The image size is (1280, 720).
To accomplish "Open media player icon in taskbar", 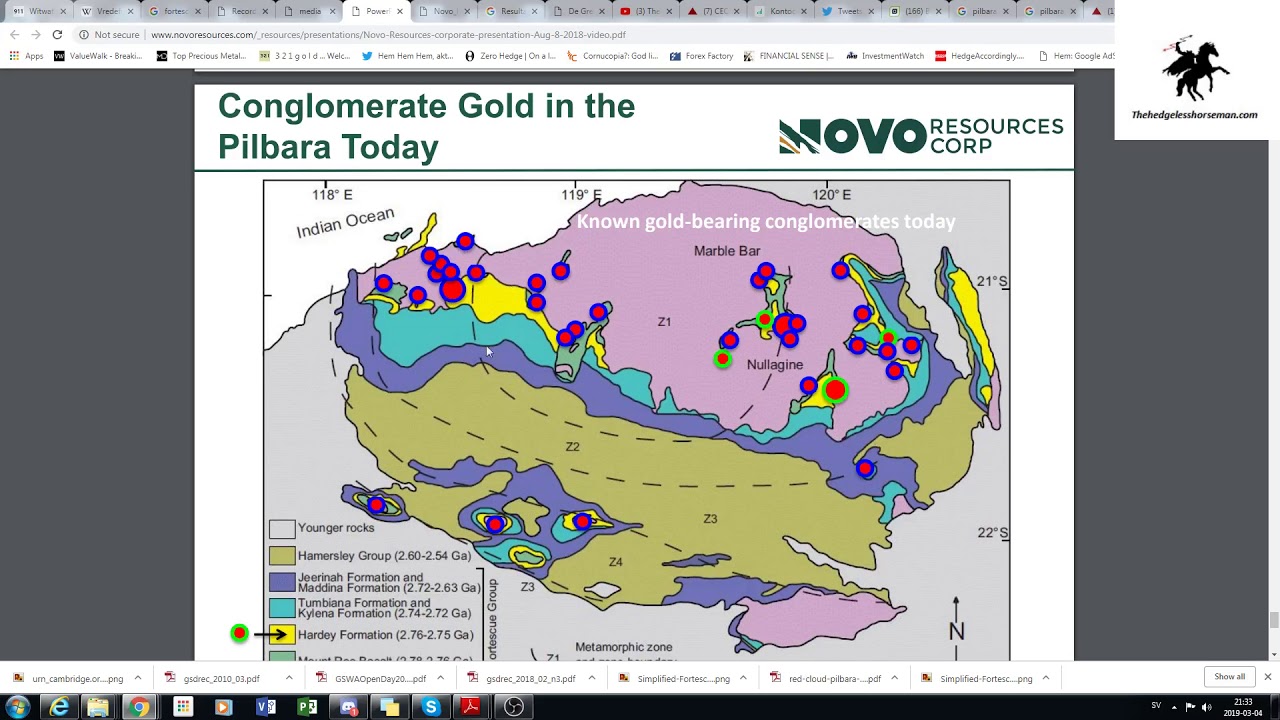I will [x=223, y=707].
